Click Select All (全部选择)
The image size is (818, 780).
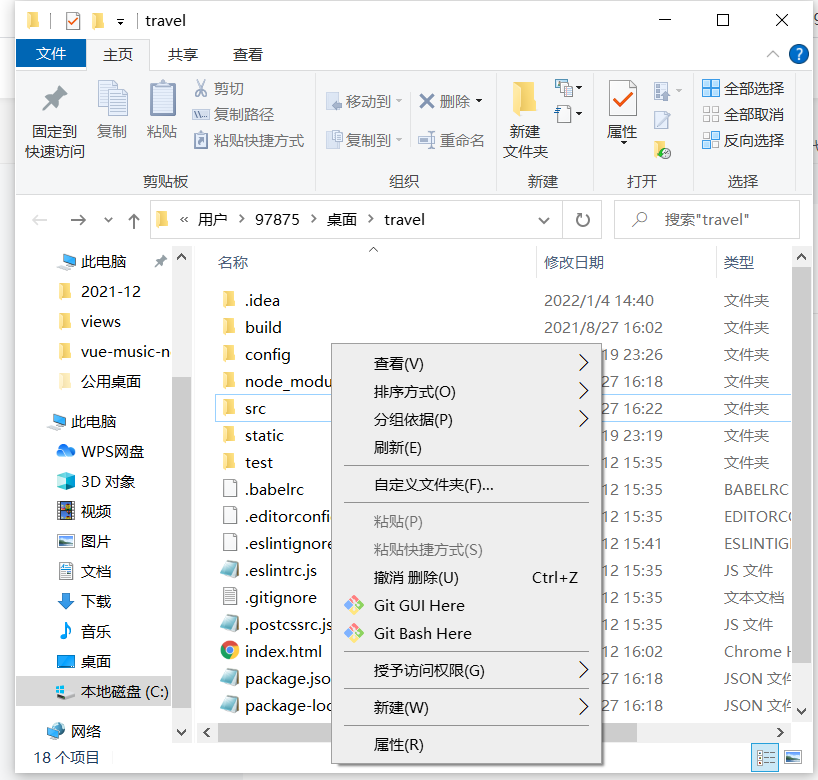(743, 88)
